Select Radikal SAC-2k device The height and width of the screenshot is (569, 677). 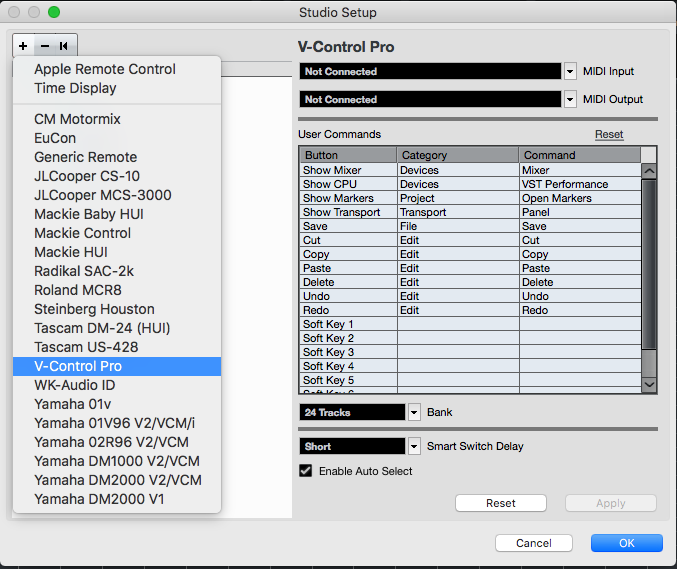(x=117, y=271)
